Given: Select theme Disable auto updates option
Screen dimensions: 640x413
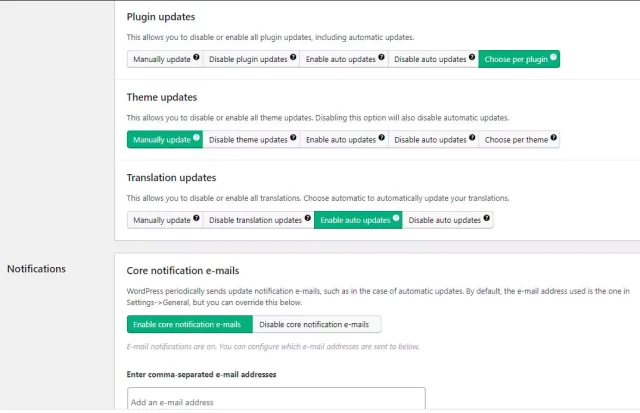Looking at the screenshot, I should [x=430, y=140].
